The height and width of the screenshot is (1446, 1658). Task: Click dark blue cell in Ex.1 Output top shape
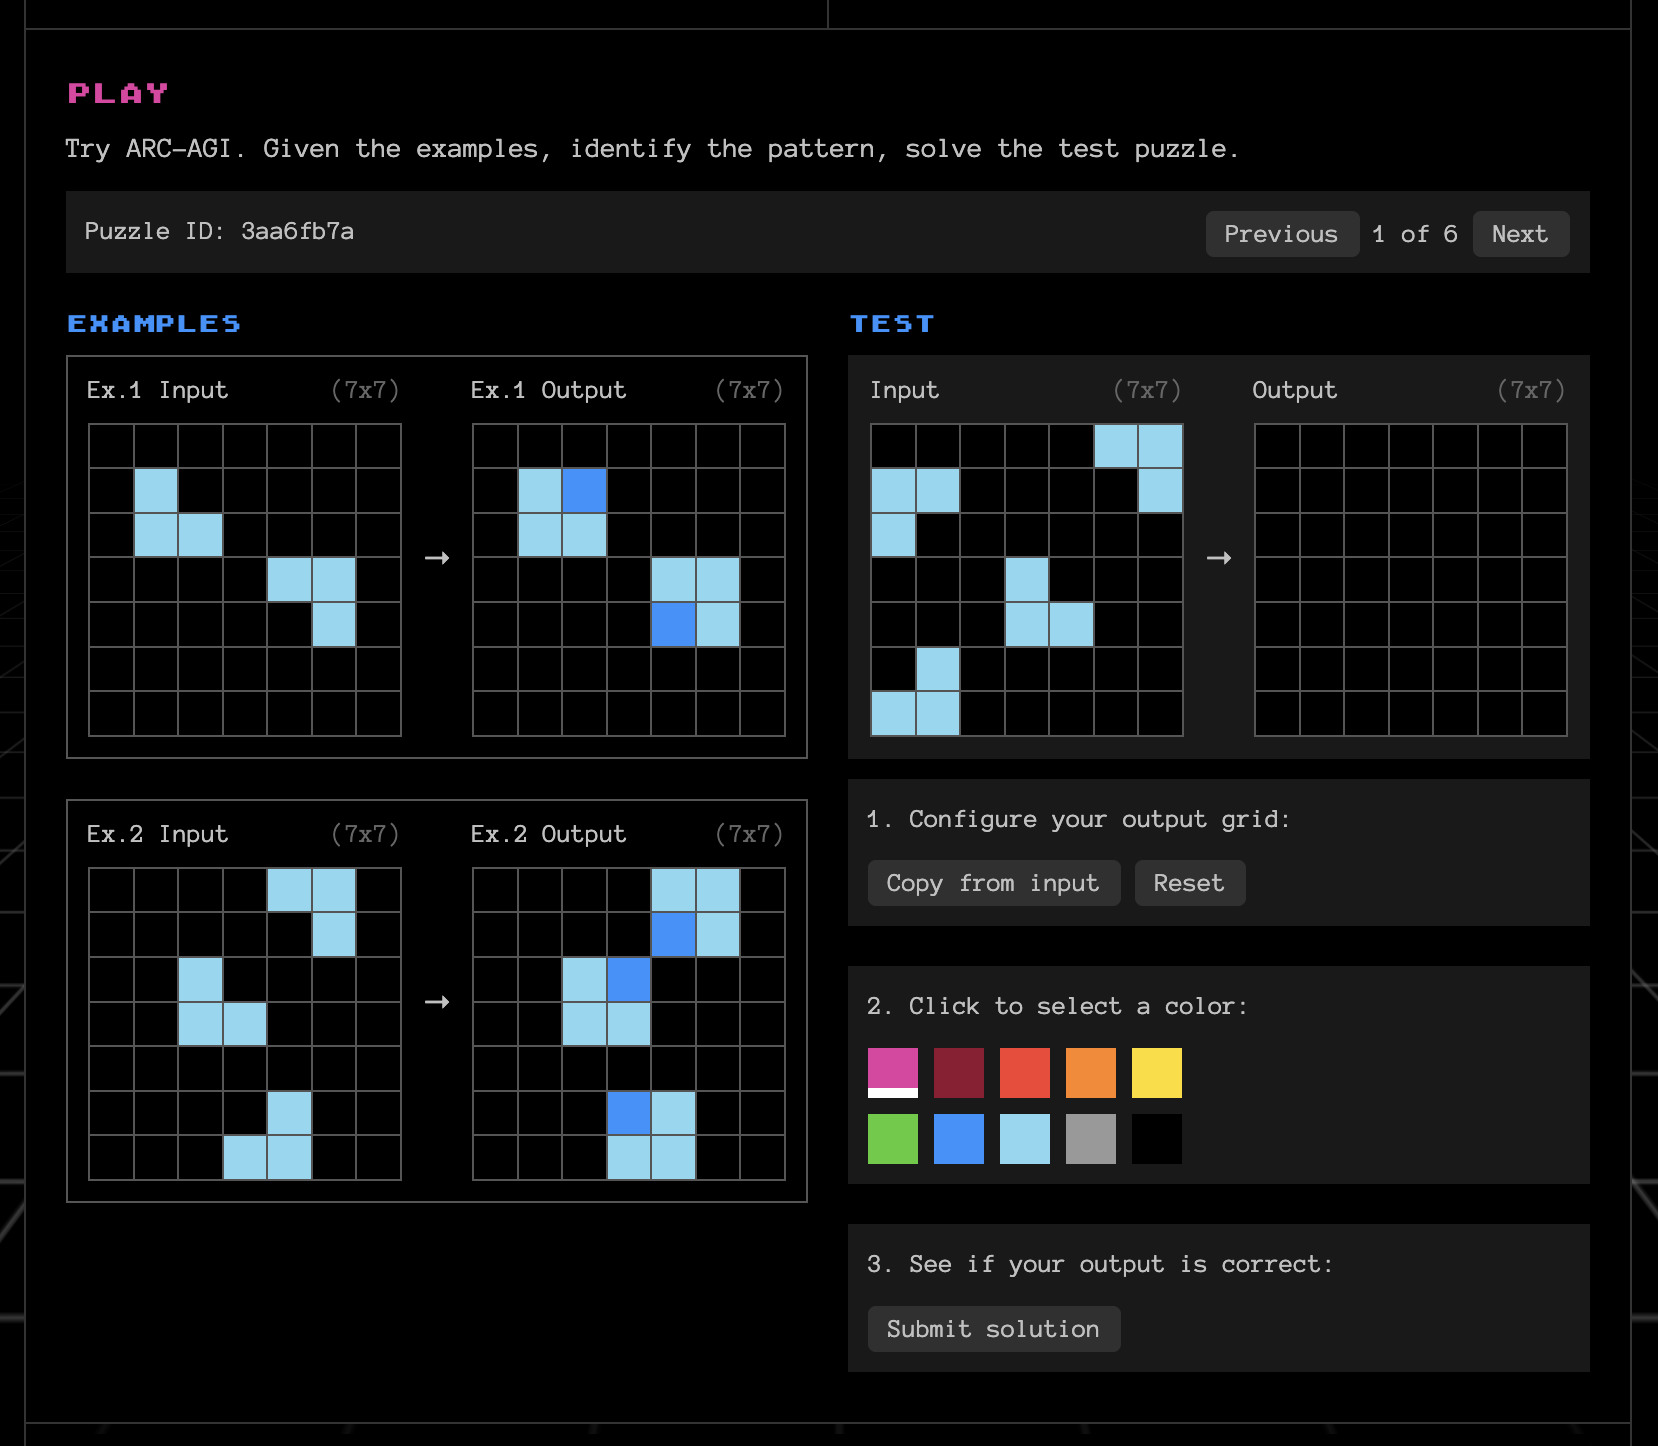pyautogui.click(x=584, y=491)
